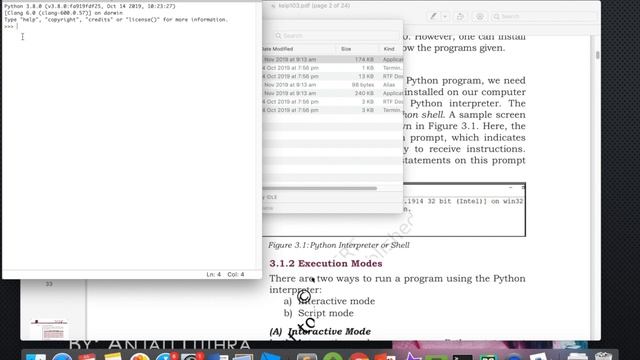
Task: Select the highlight pen tool in Preview toolbar
Action: 434,16
